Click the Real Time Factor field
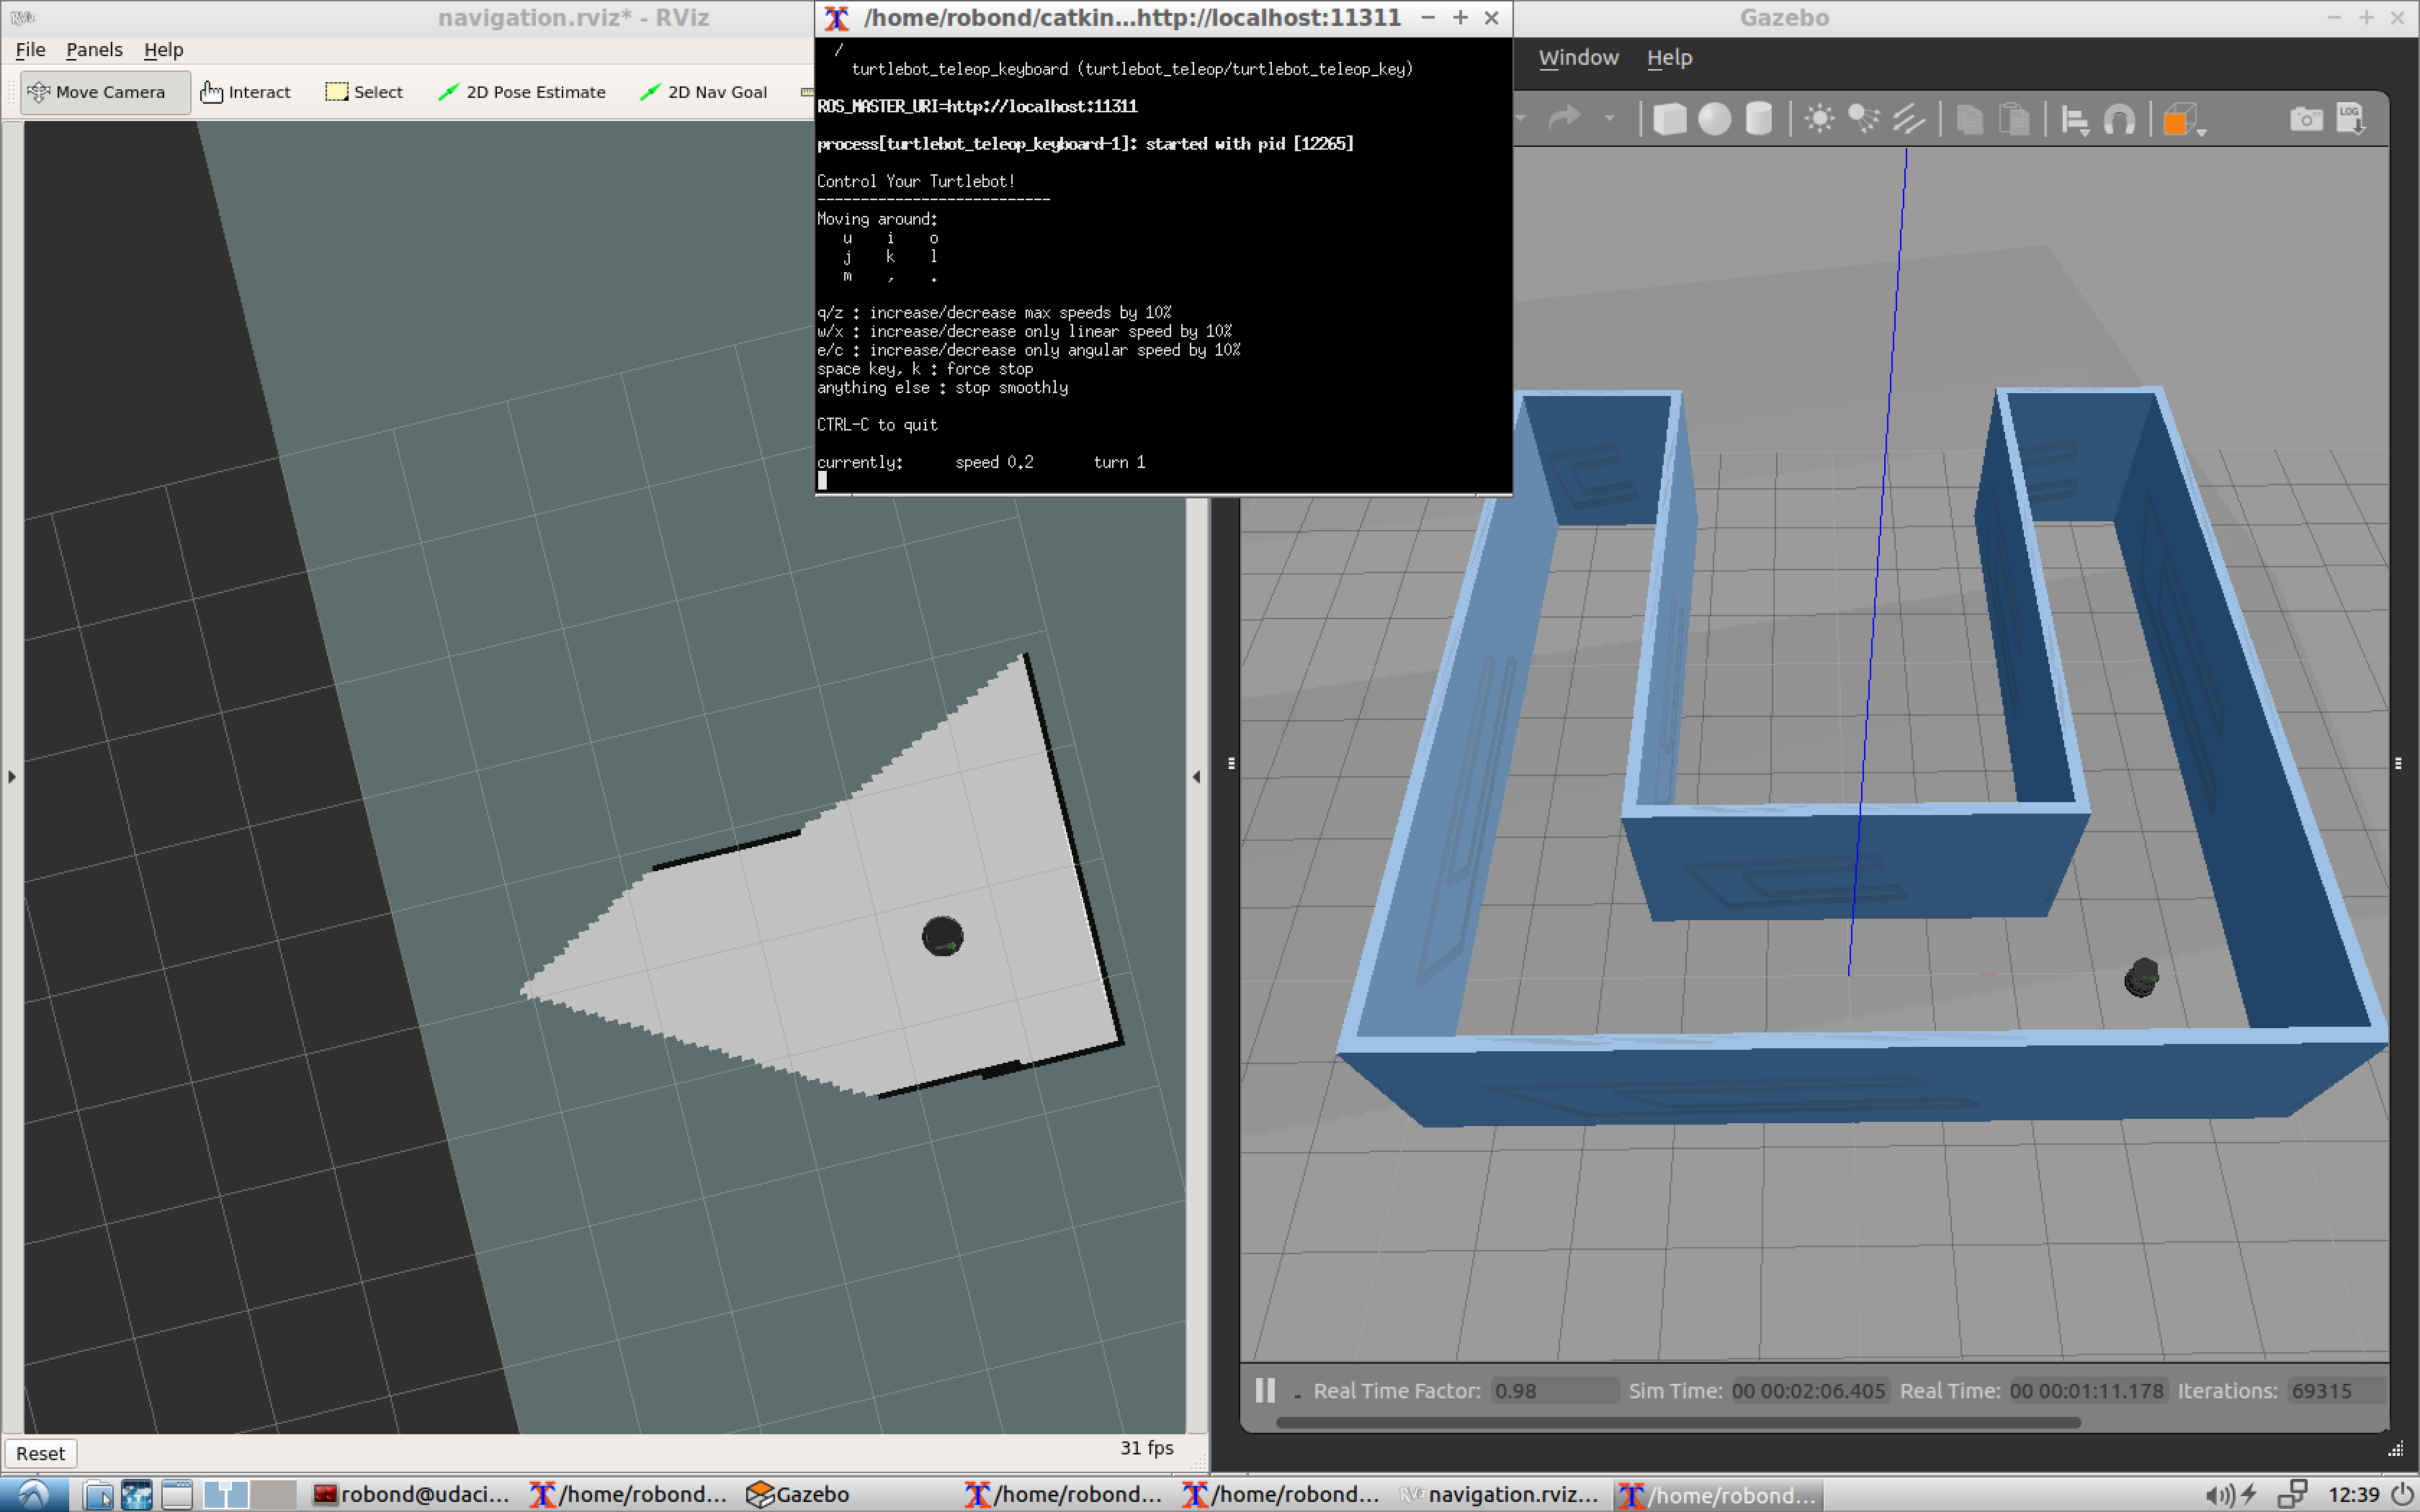This screenshot has height=1512, width=2420. (1554, 1390)
